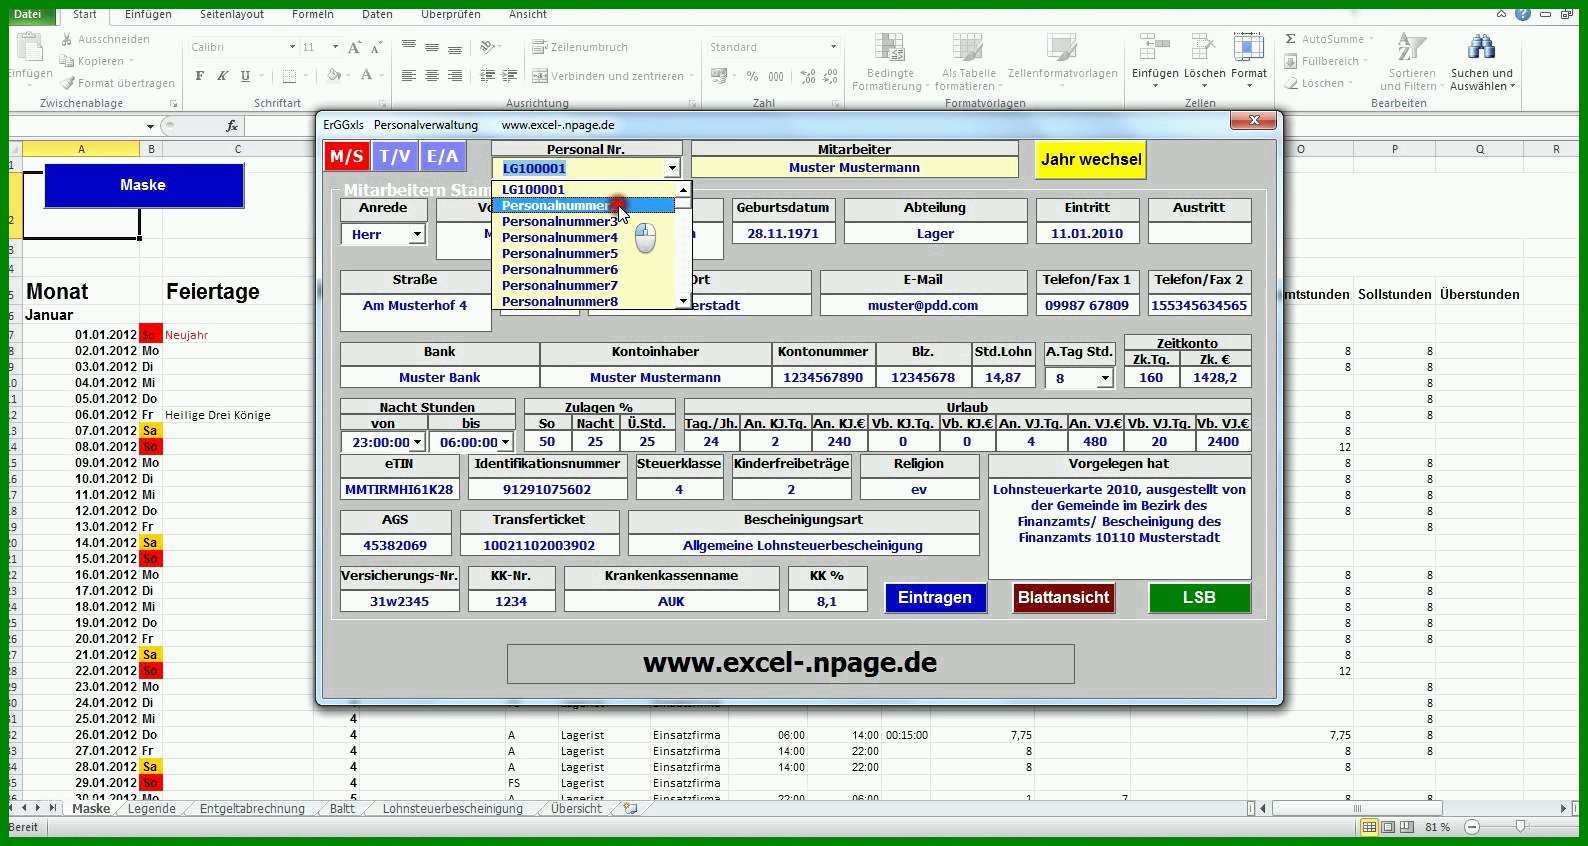
Task: Open the Standard number format dropdown
Action: click(x=833, y=47)
